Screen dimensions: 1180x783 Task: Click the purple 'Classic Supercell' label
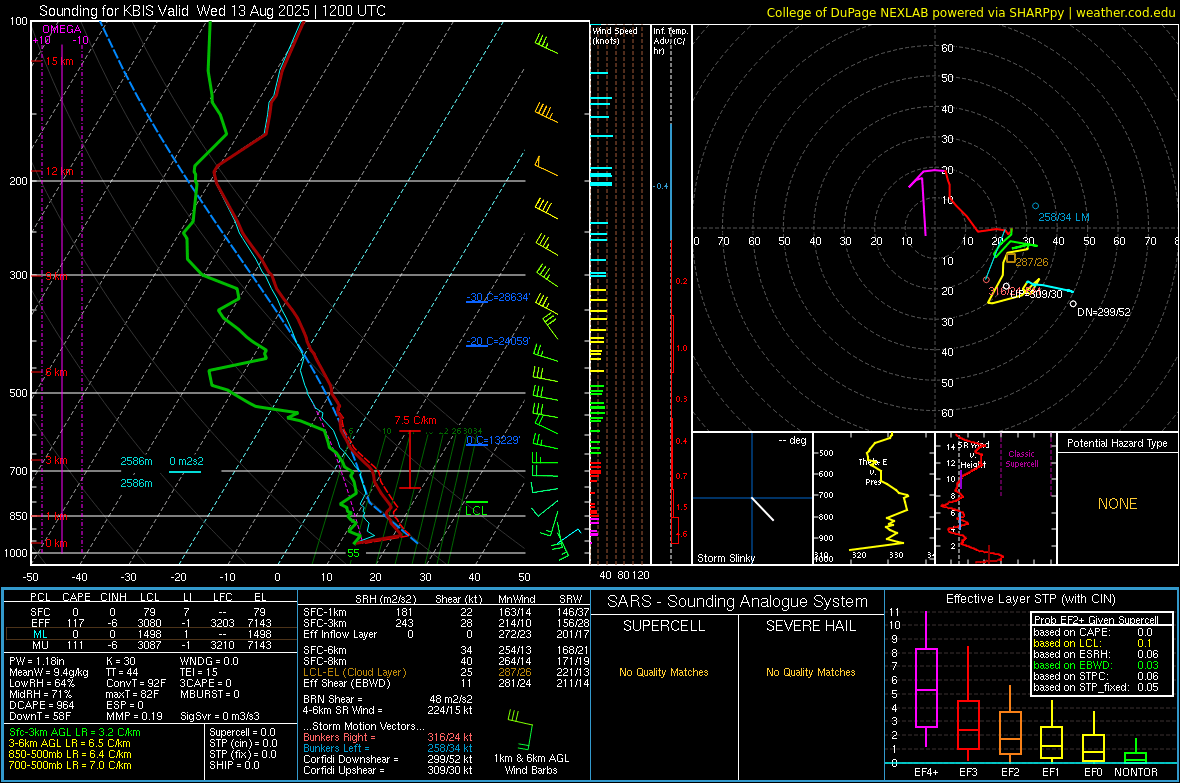click(1021, 459)
